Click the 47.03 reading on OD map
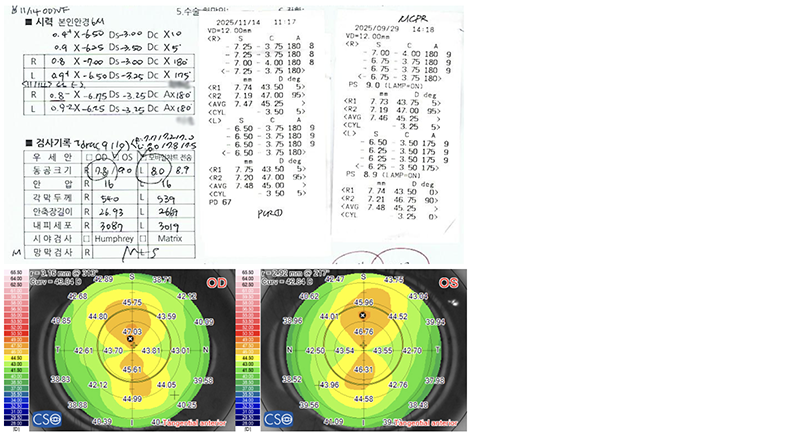The image size is (799, 439). (x=132, y=332)
